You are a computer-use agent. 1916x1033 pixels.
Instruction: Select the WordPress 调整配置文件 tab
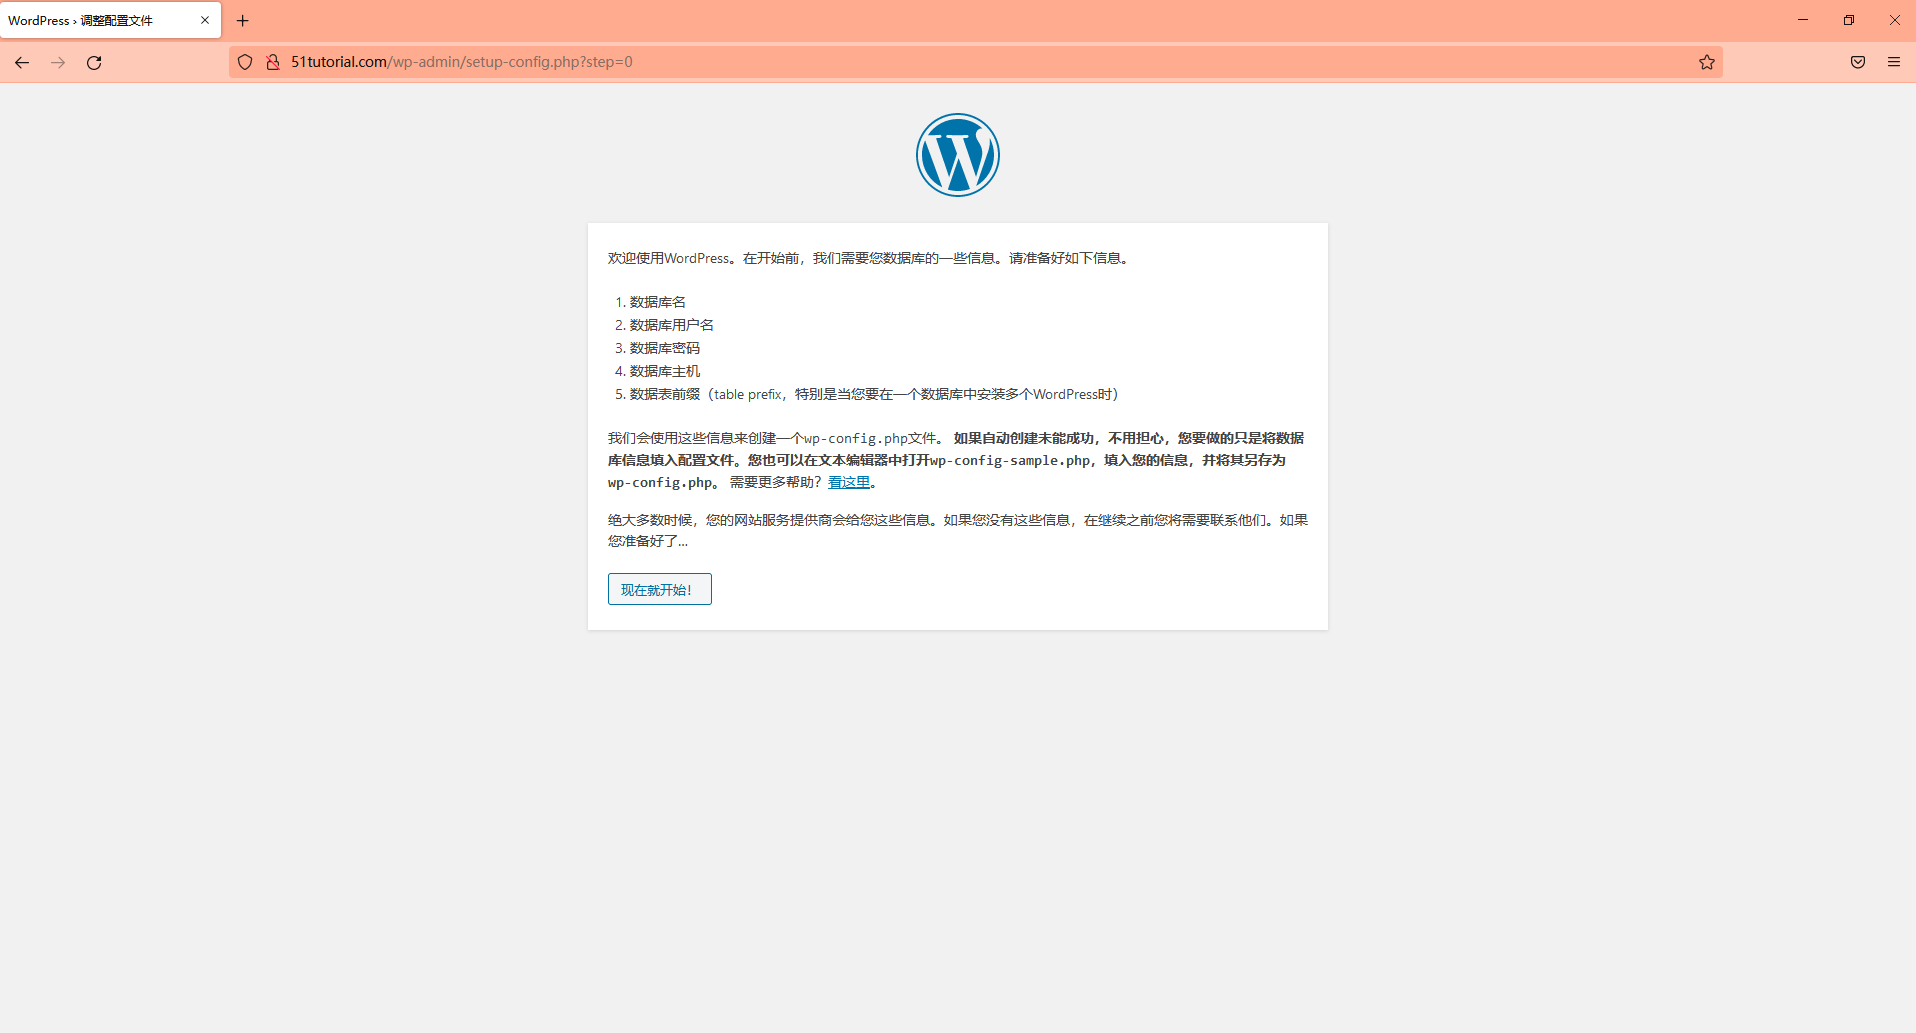pyautogui.click(x=110, y=20)
